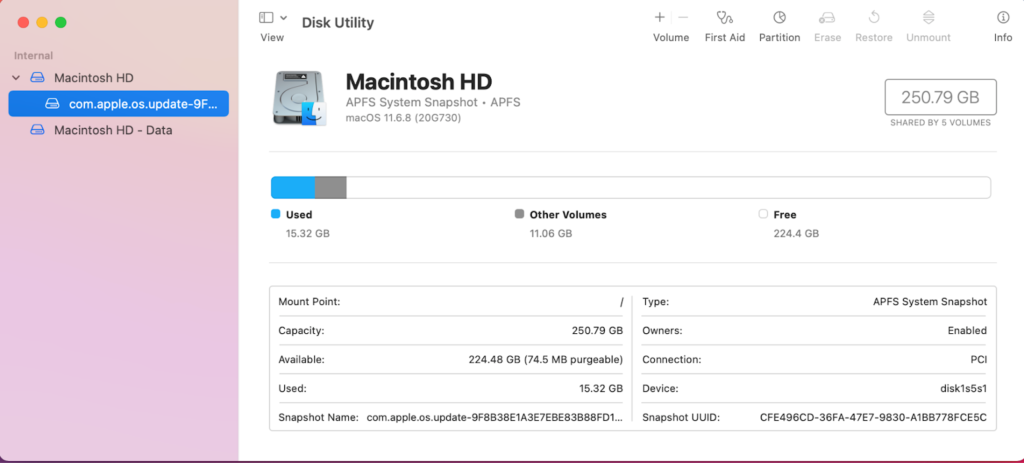Remove volume with the minus icon

coord(683,18)
